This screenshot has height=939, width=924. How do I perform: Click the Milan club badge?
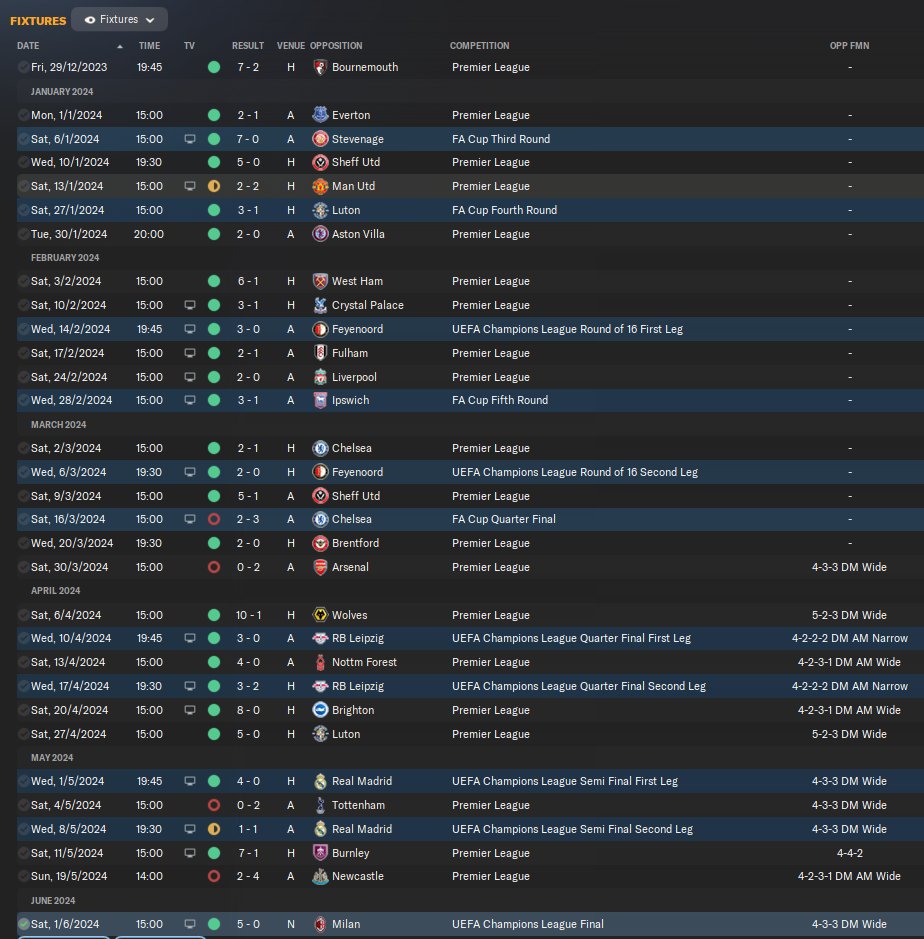pyautogui.click(x=320, y=924)
